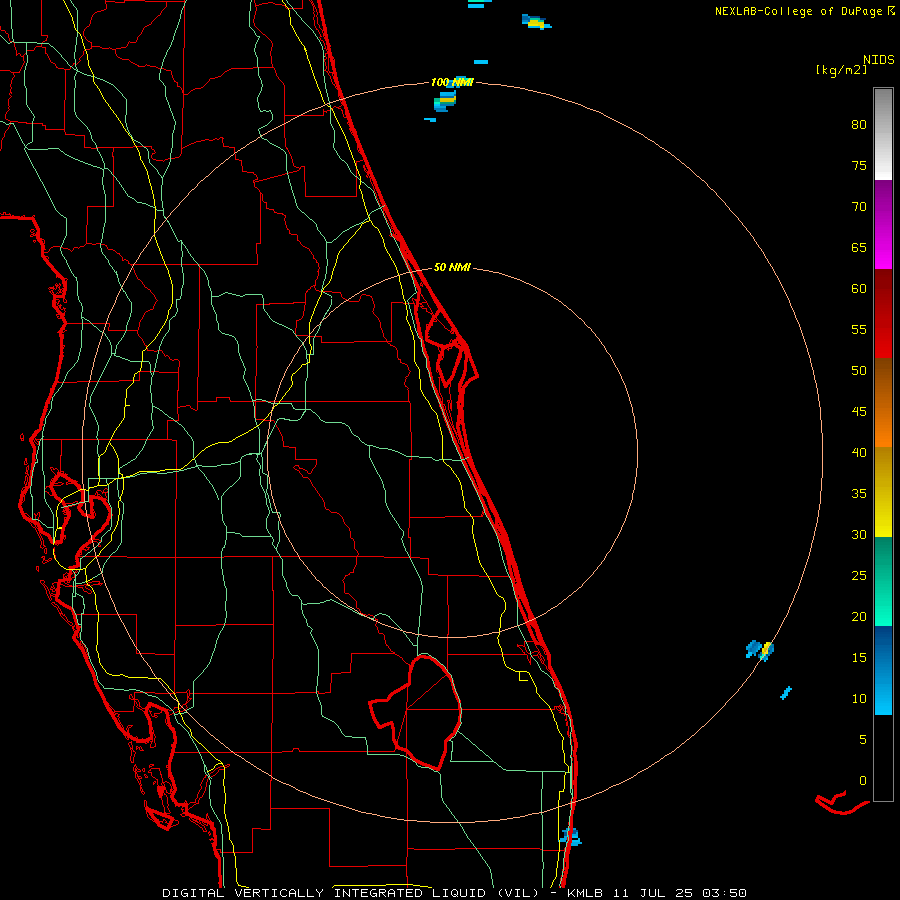Click the 'DIGITAL VERTICALLY INTEGRATED LIQUID (VIL)' caption

click(x=351, y=893)
